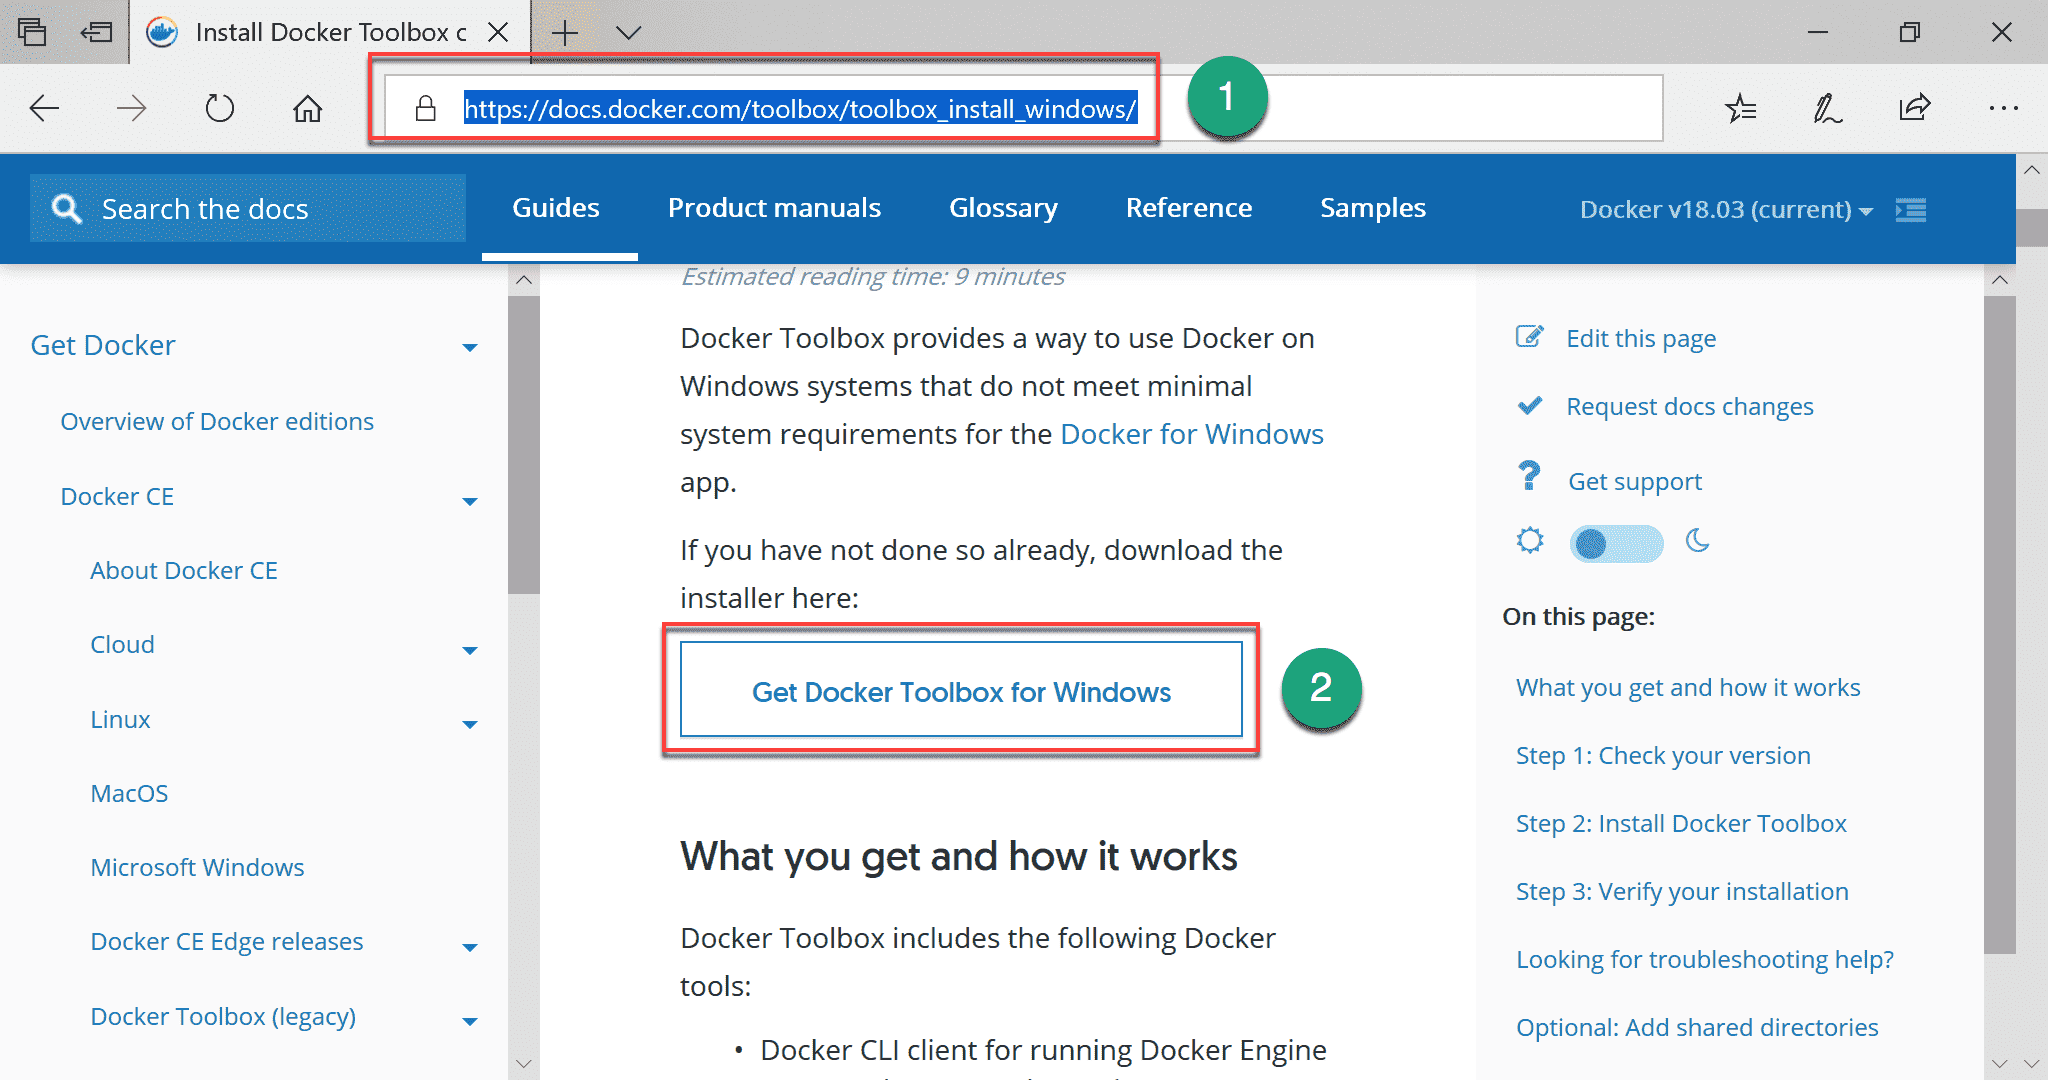Open Looking for troubleshooting help? link
Image resolution: width=2048 pixels, height=1080 pixels.
[x=1705, y=959]
